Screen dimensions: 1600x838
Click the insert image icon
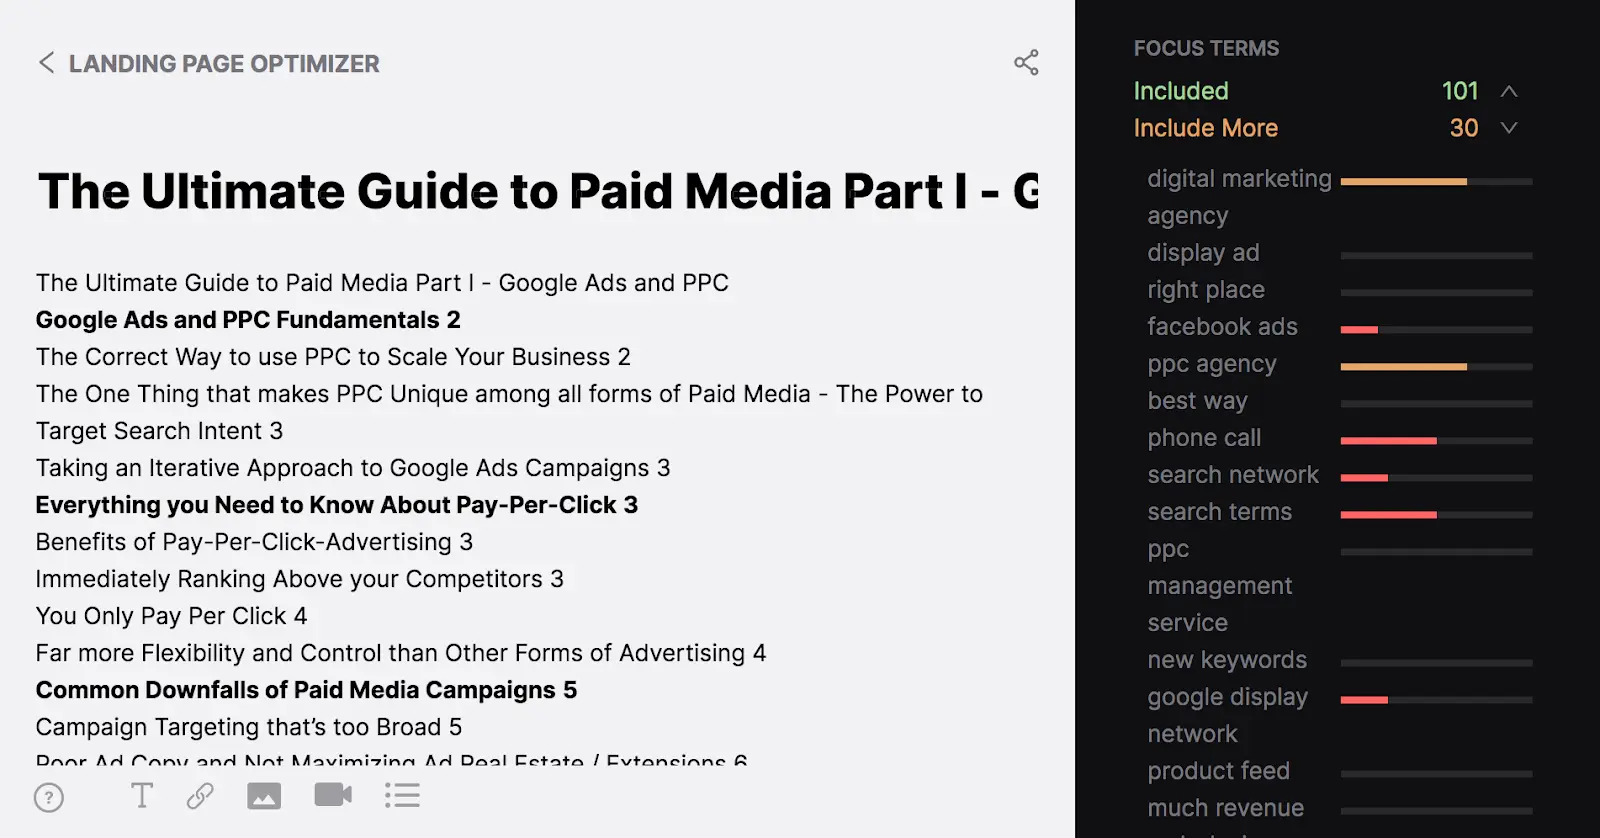pyautogui.click(x=264, y=796)
